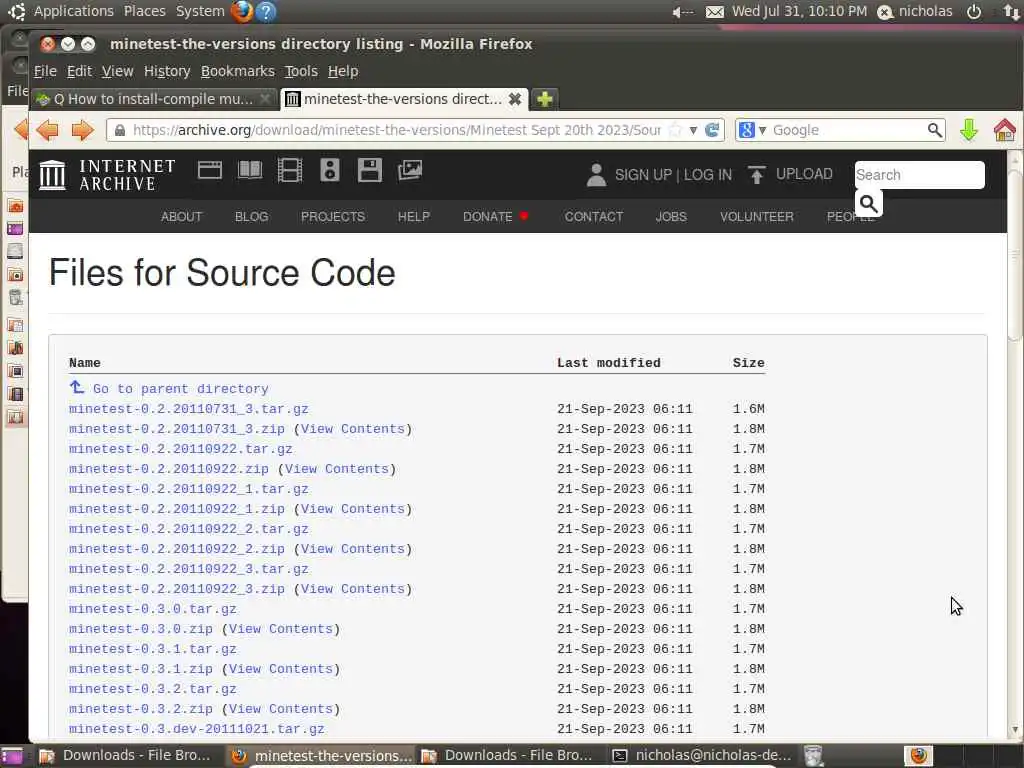Open the Internet Archive images icon
Viewport: 1024px width, 768px height.
pyautogui.click(x=410, y=170)
